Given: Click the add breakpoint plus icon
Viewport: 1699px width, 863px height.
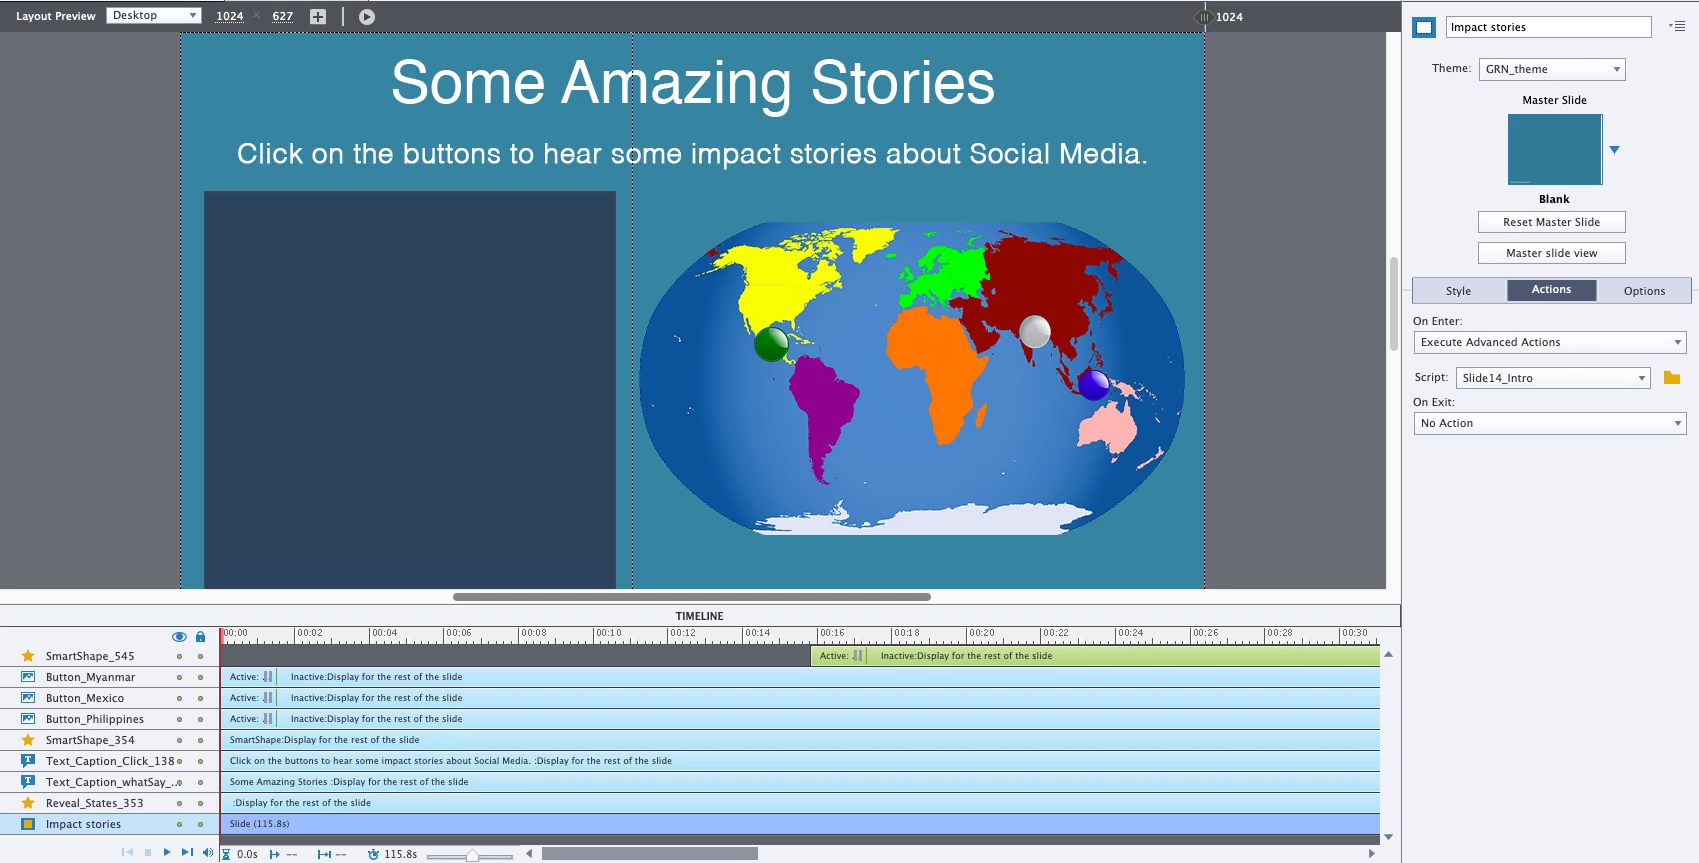Looking at the screenshot, I should [318, 17].
